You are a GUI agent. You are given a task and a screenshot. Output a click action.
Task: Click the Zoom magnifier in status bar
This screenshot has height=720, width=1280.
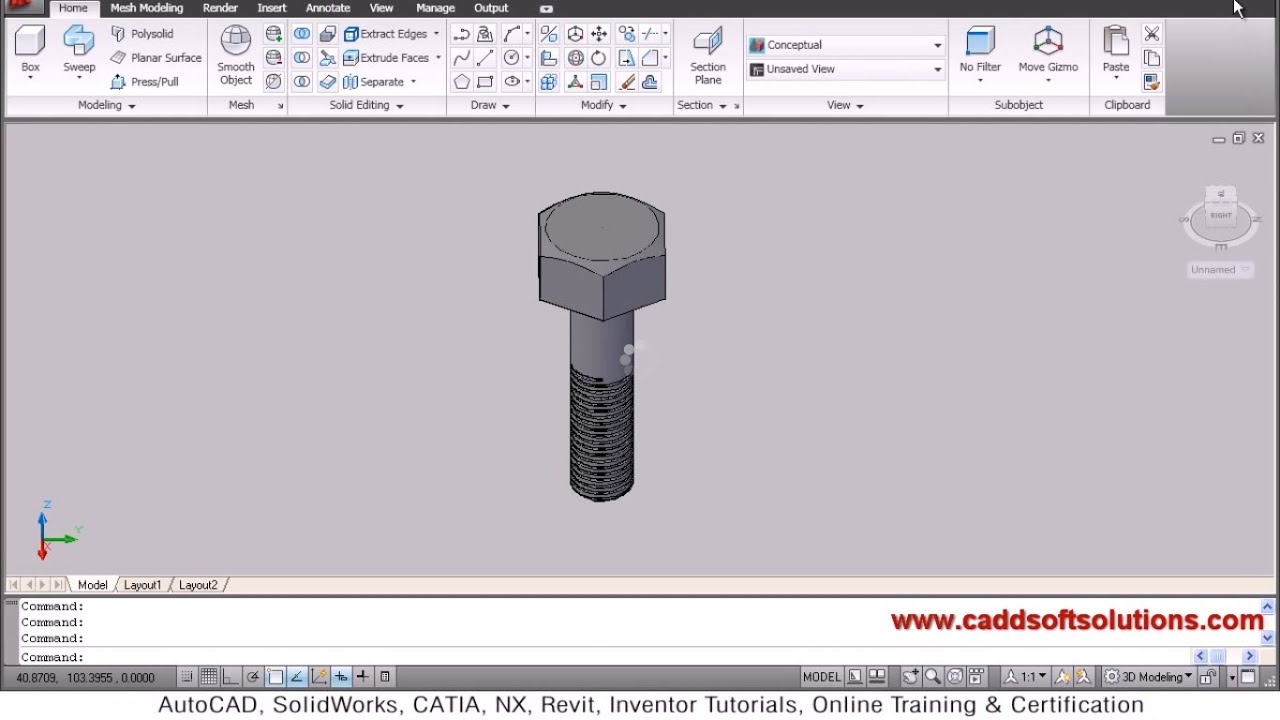(x=932, y=677)
